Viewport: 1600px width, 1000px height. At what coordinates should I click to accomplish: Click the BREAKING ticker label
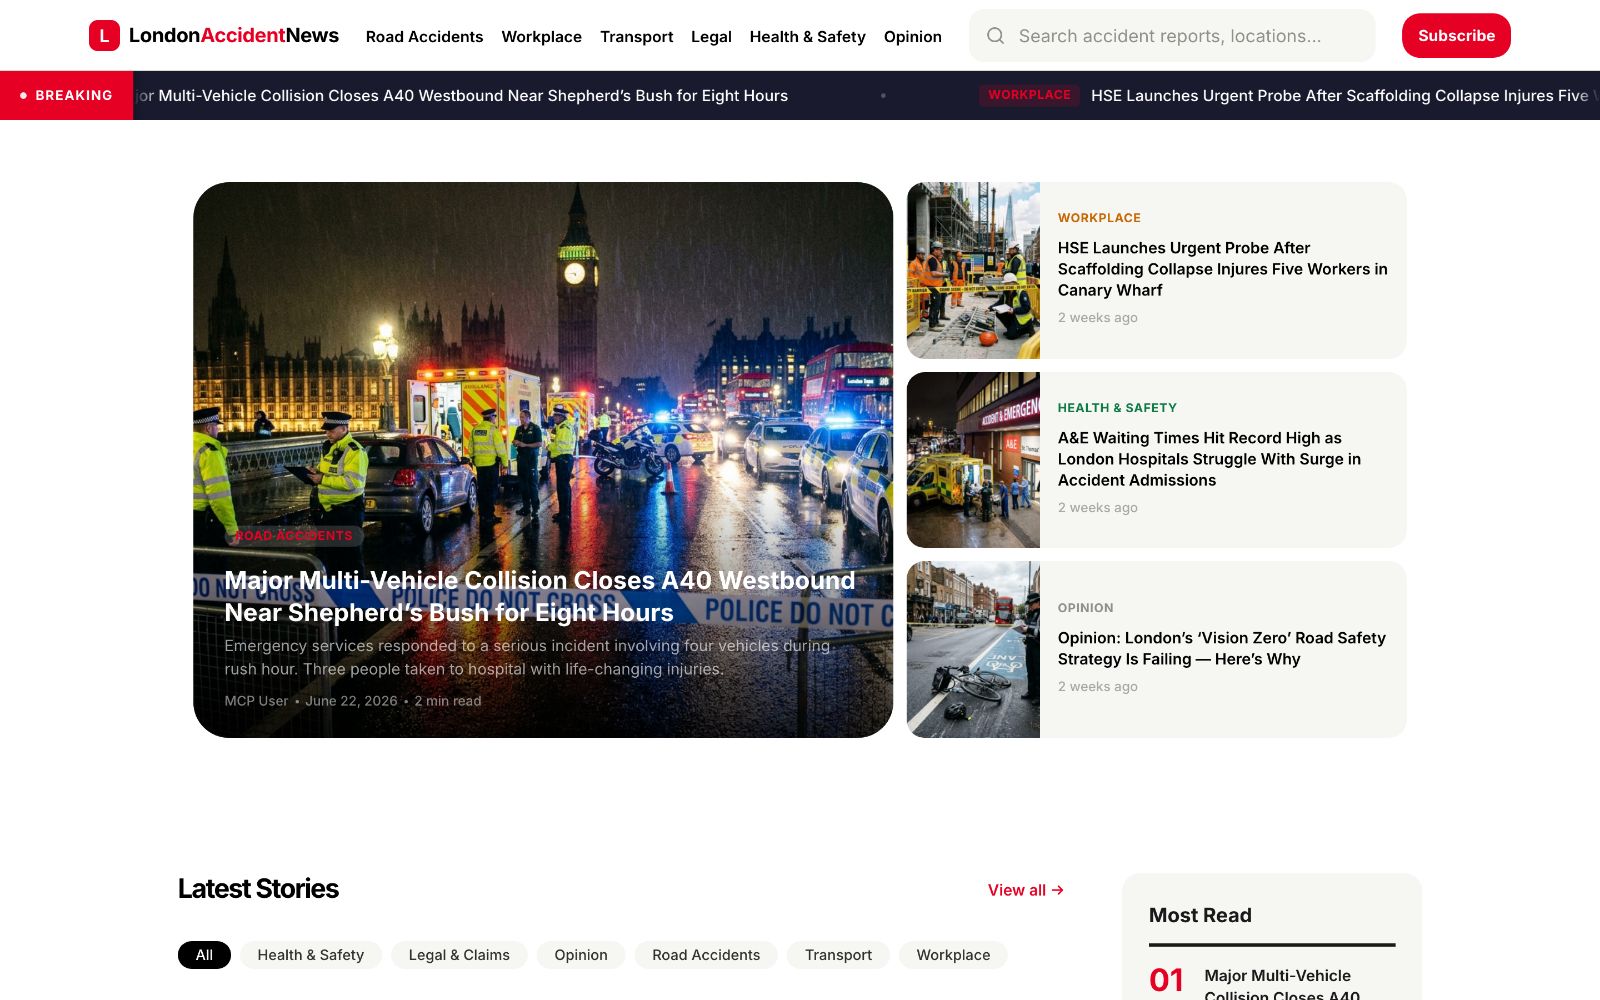pyautogui.click(x=66, y=96)
